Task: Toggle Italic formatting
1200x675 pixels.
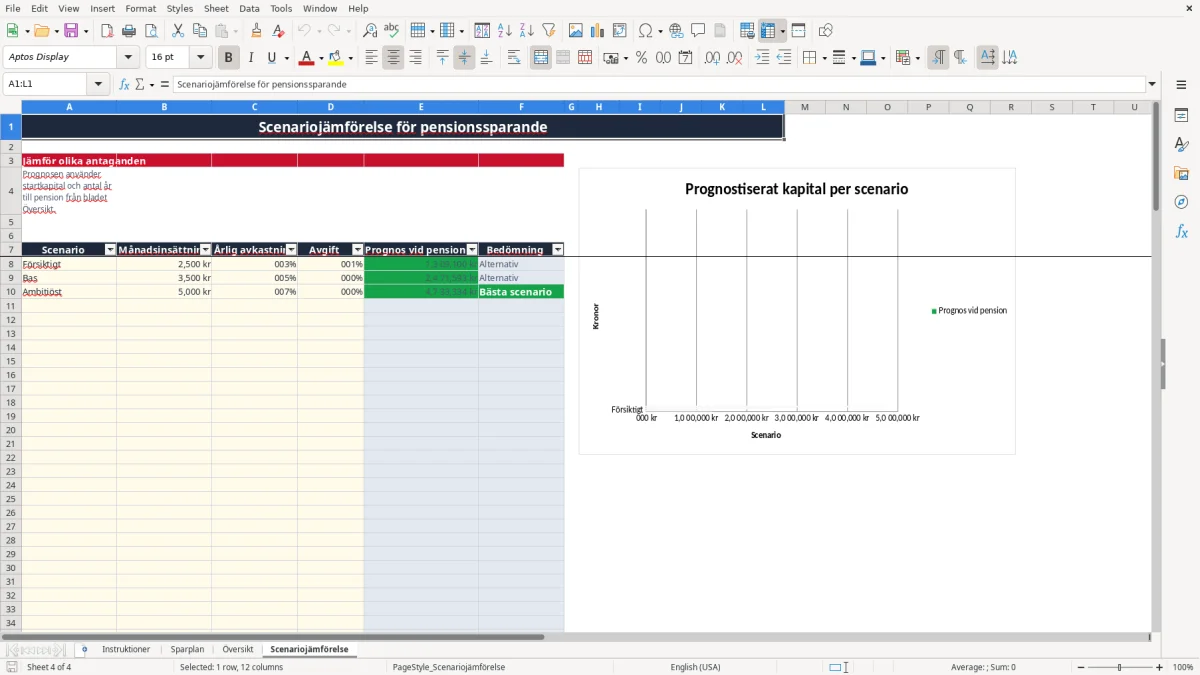Action: (250, 58)
